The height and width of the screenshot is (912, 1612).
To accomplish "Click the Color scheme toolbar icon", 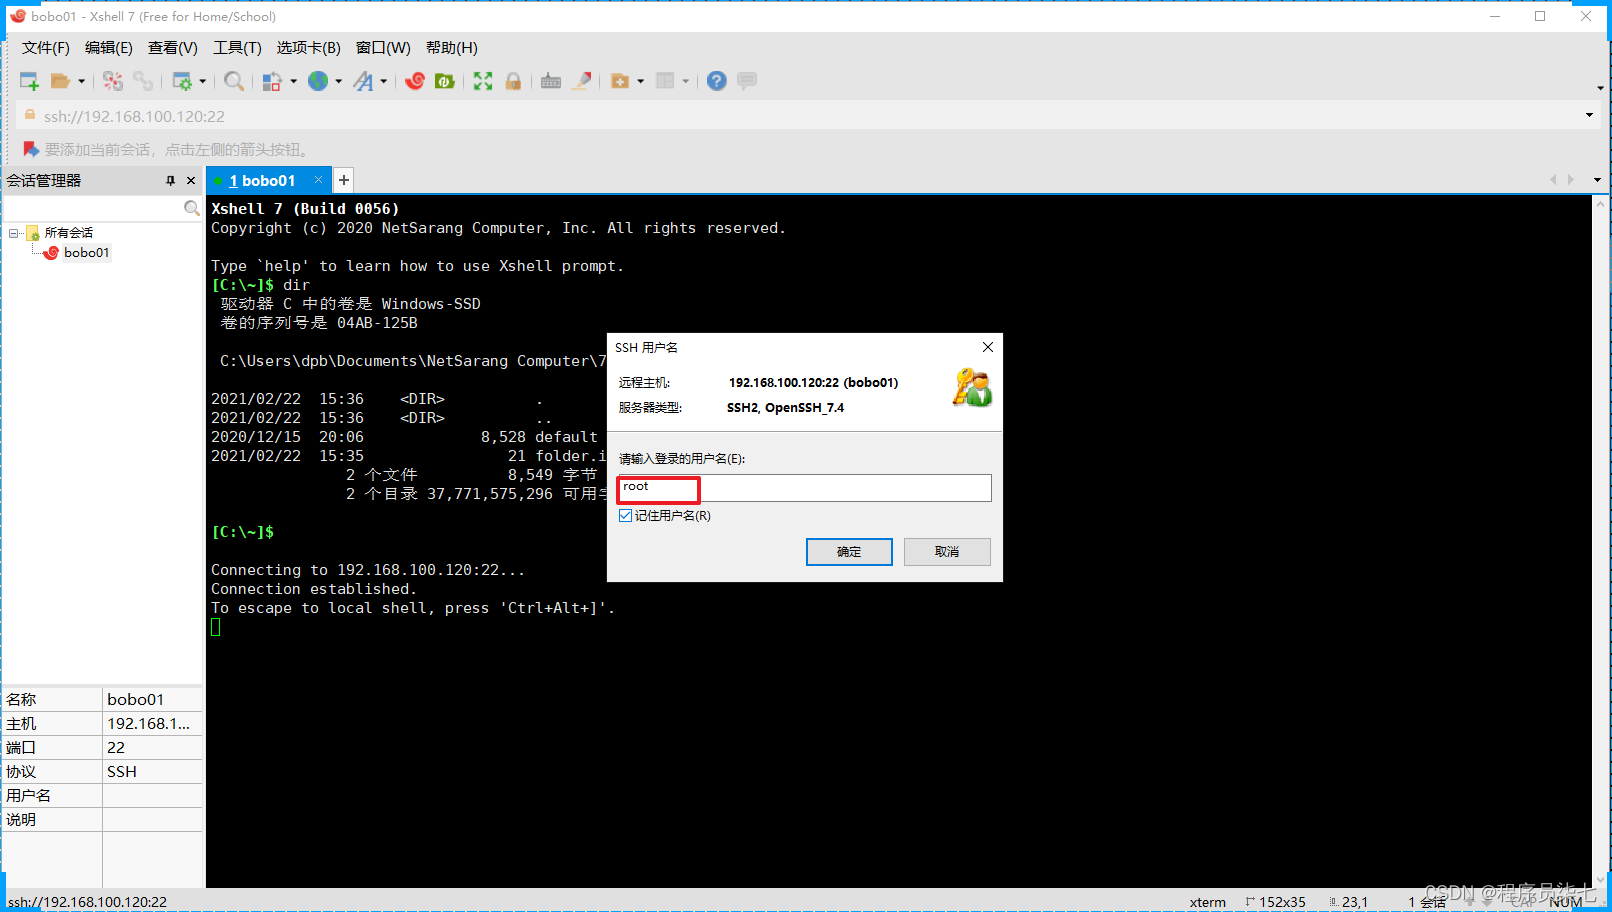I will 272,81.
